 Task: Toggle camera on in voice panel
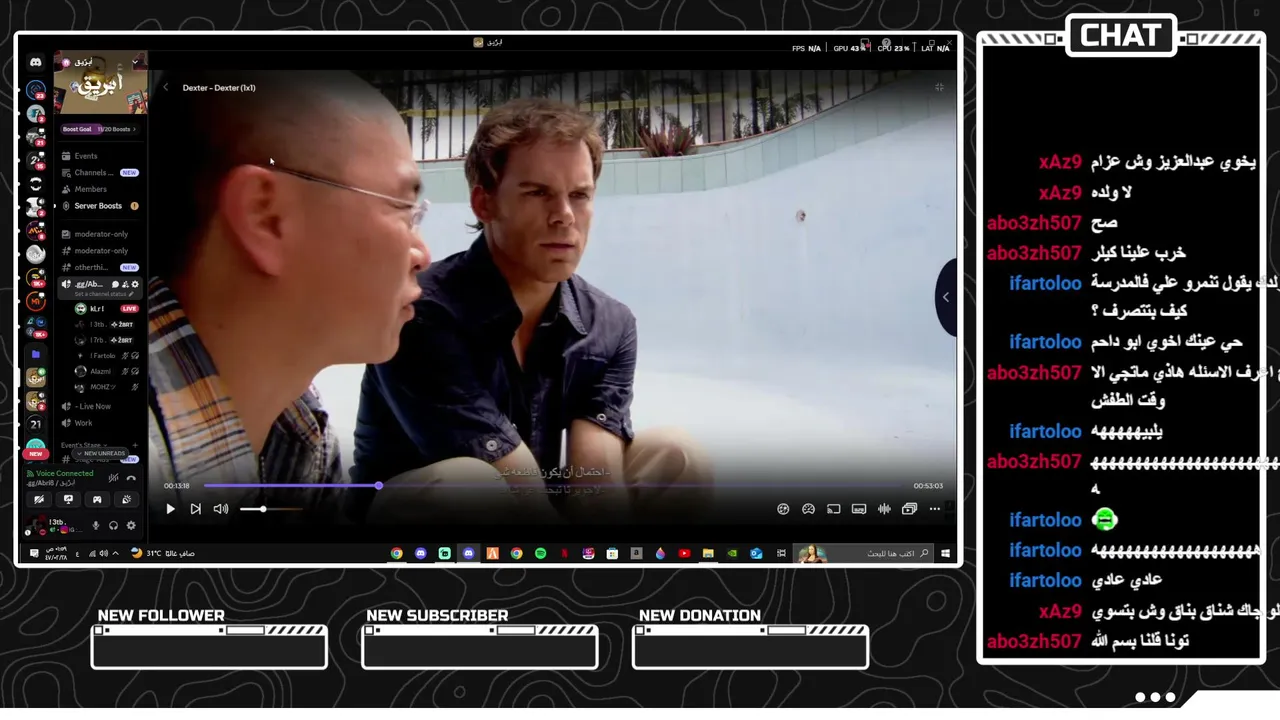tap(39, 499)
